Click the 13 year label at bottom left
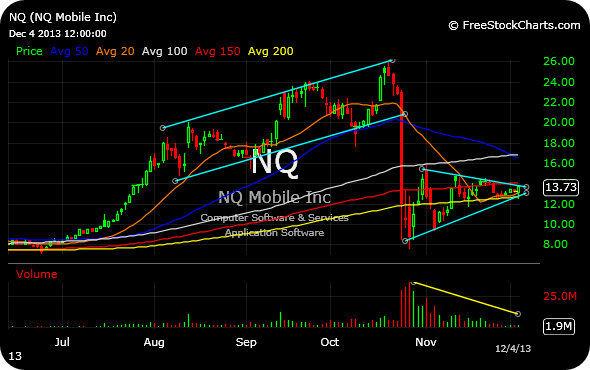The height and width of the screenshot is (370, 590). click(15, 356)
